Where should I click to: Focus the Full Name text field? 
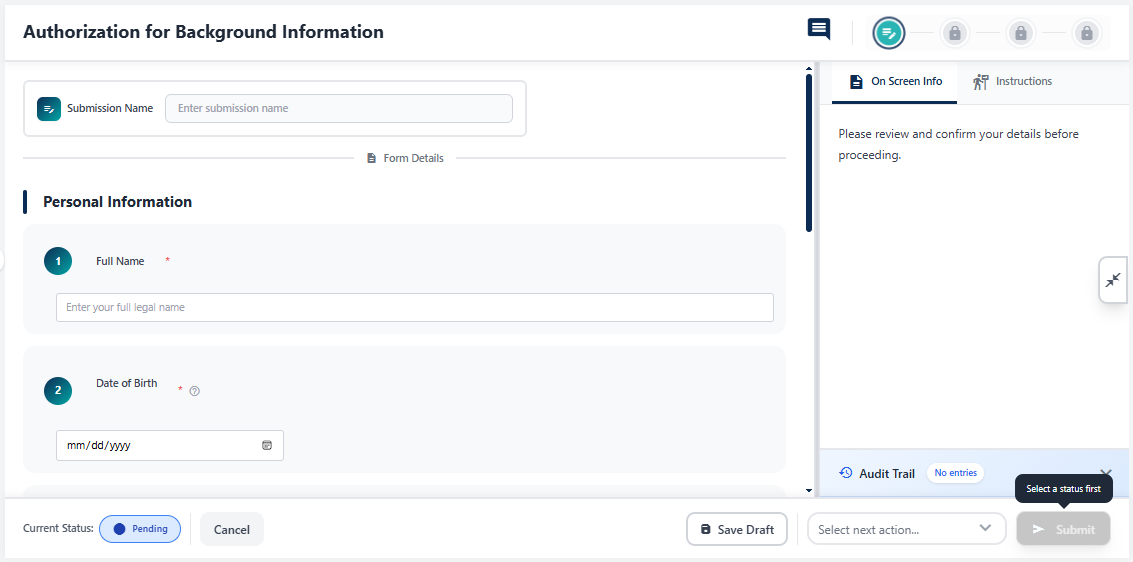(415, 307)
